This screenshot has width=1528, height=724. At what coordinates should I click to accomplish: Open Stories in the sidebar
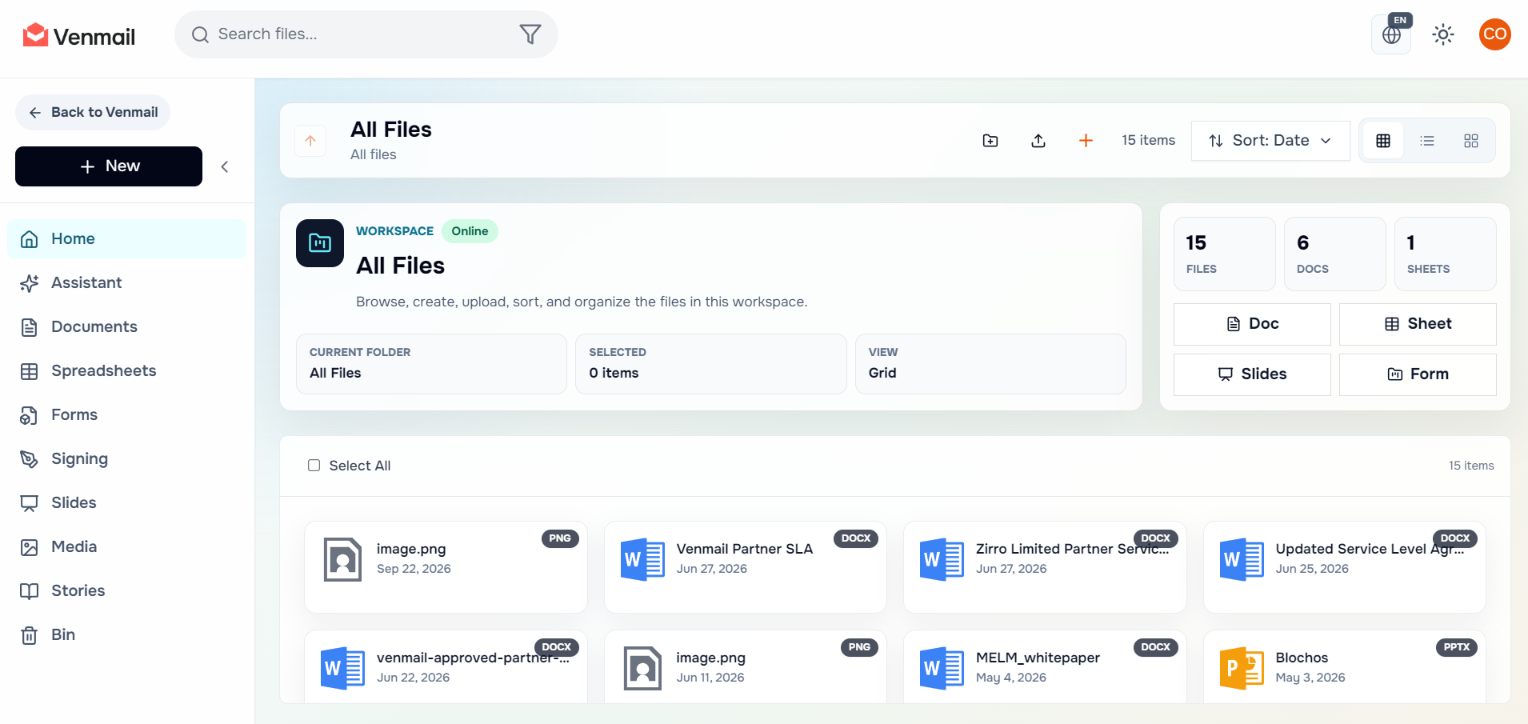tap(126, 591)
